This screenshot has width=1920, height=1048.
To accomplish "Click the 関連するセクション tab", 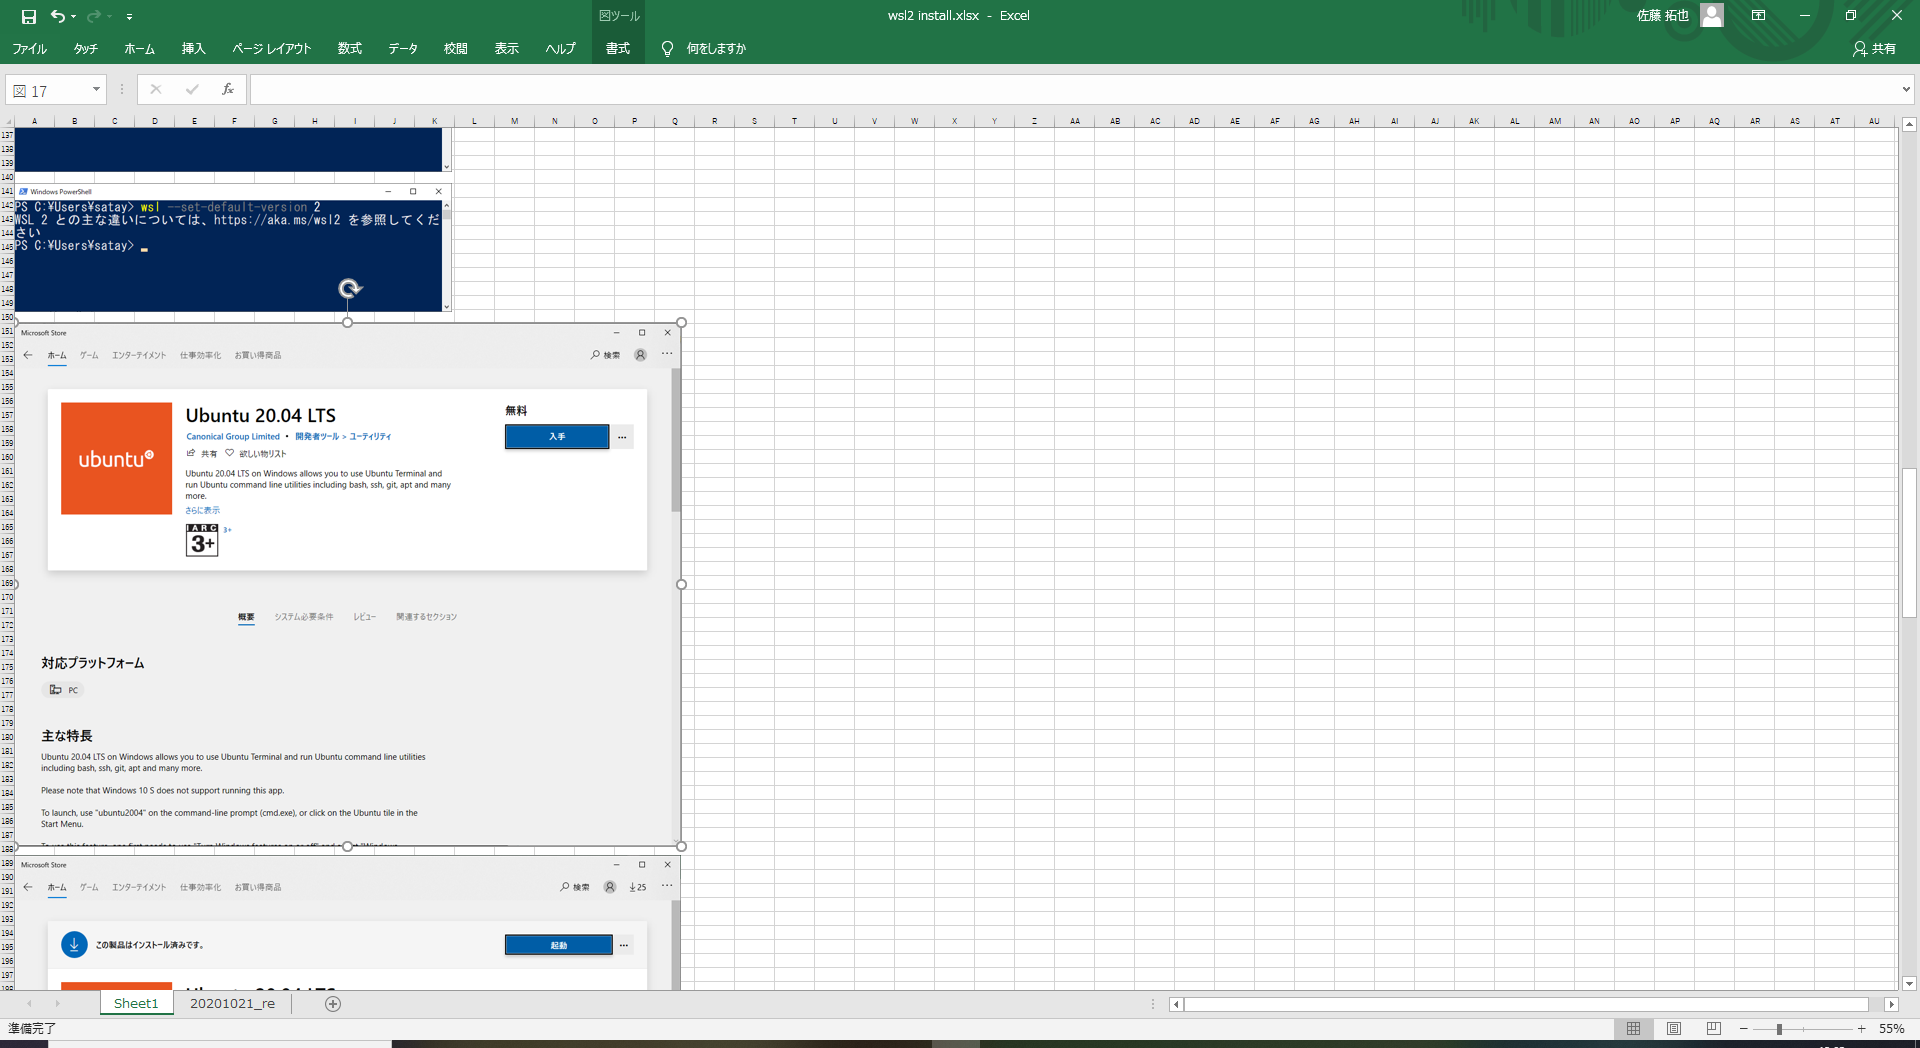I will [x=426, y=617].
